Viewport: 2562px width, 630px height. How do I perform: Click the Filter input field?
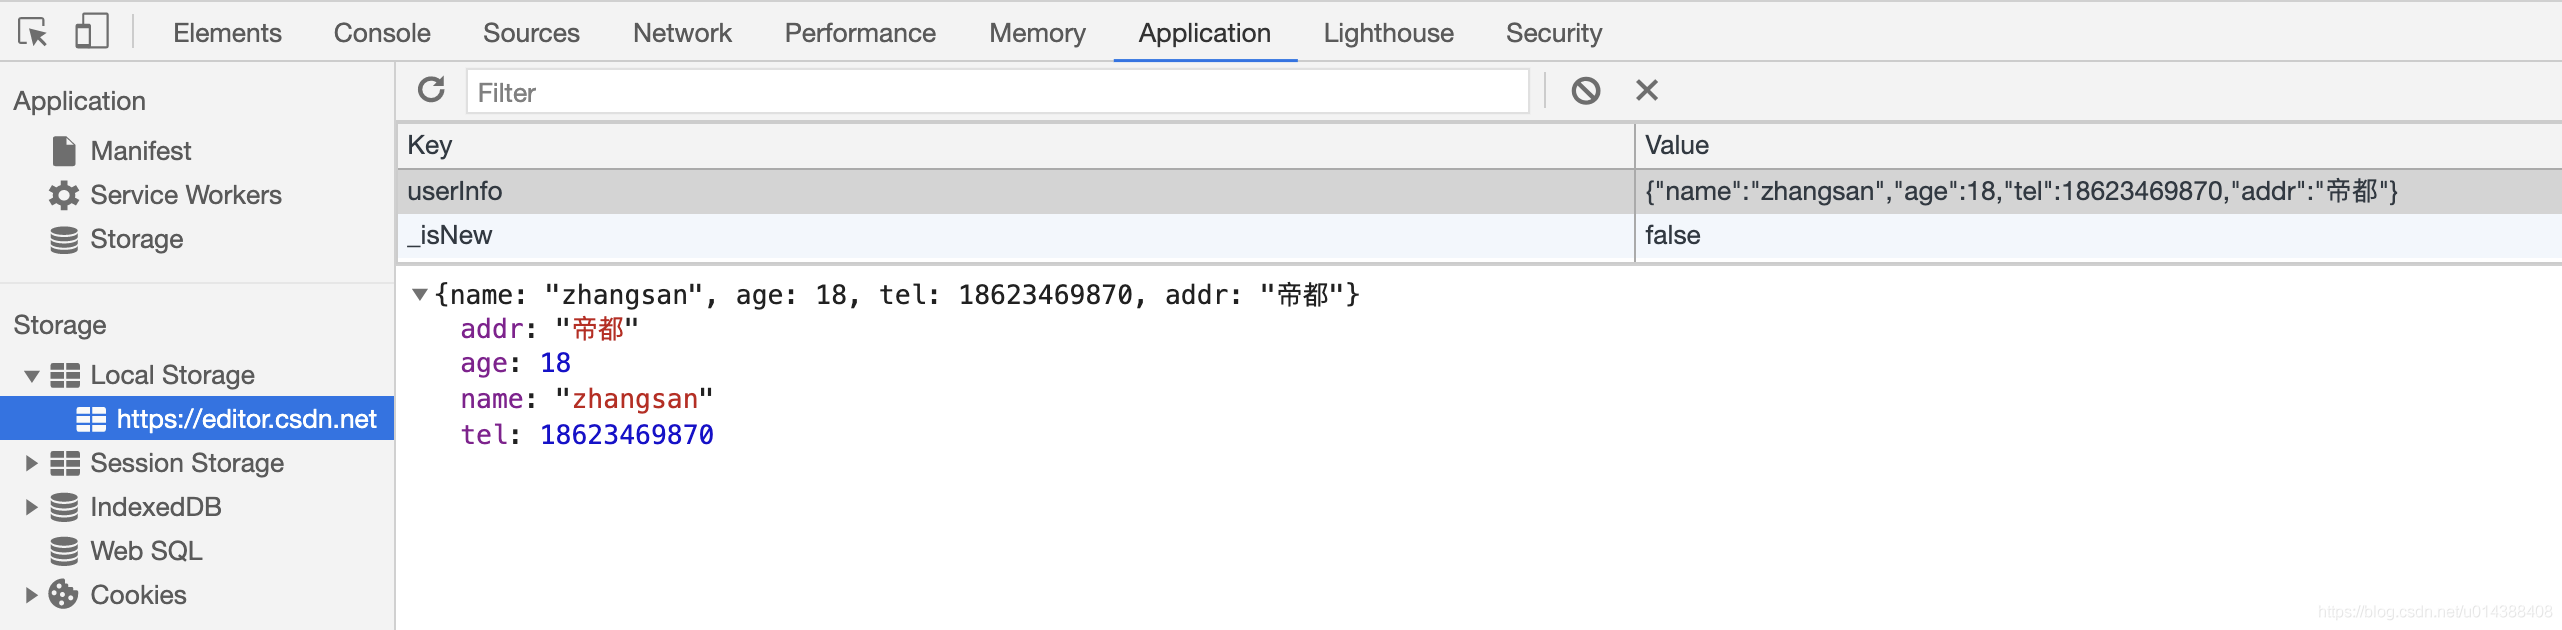996,92
